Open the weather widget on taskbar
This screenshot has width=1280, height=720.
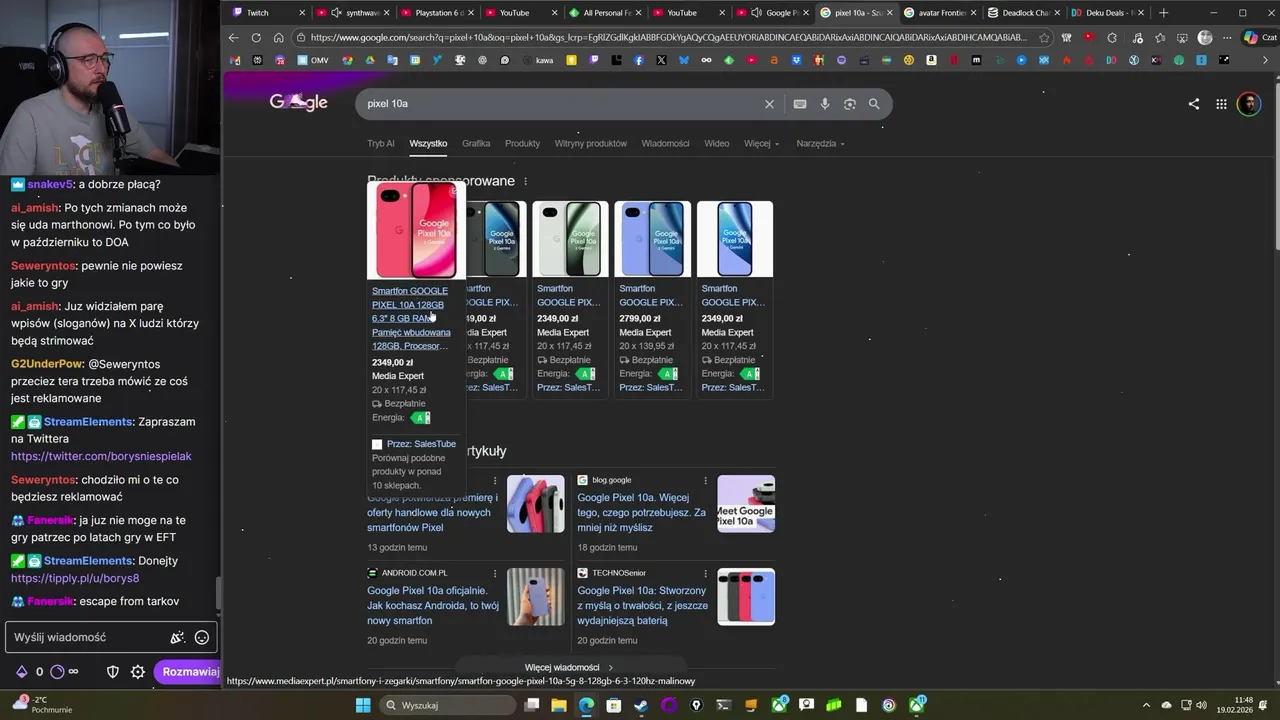[x=42, y=704]
